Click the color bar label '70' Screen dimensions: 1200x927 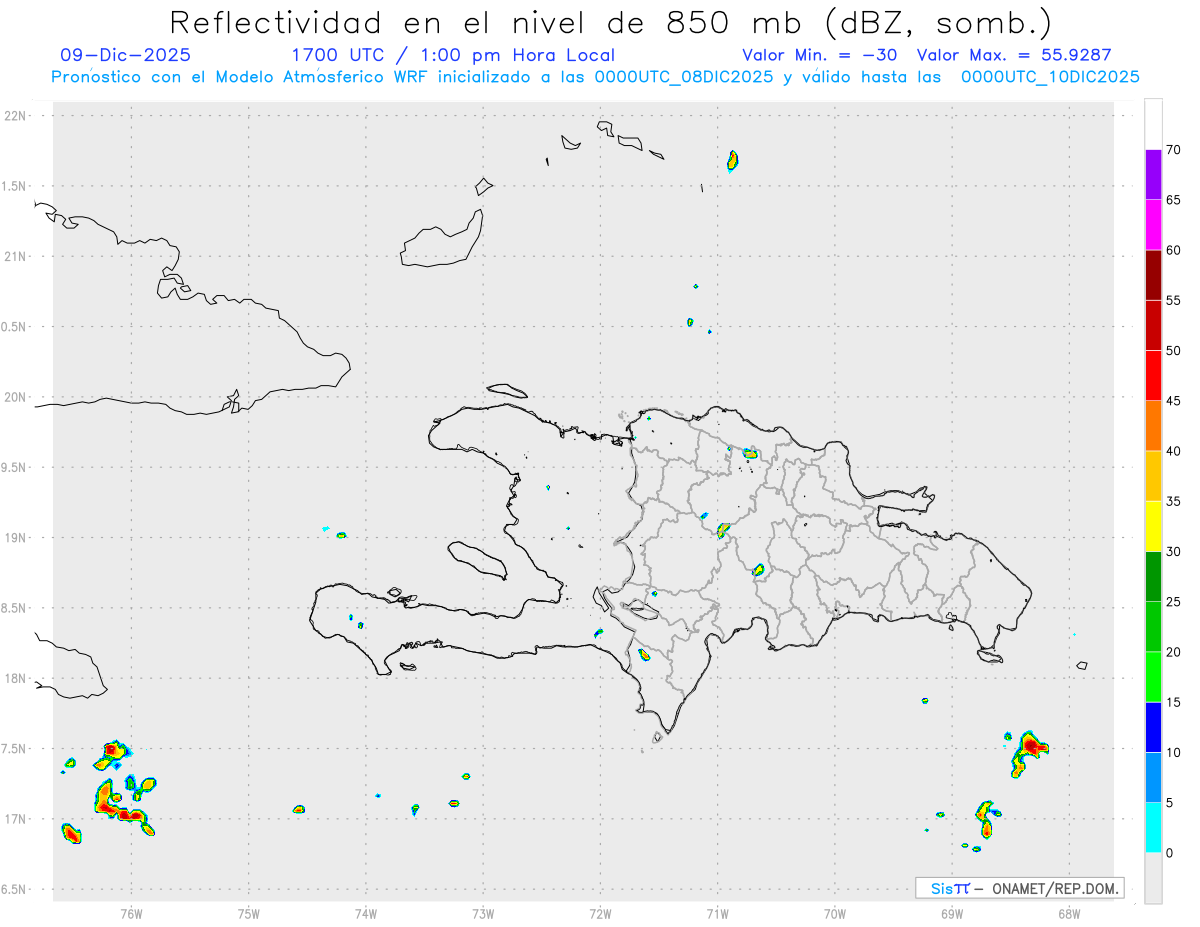(x=1174, y=150)
